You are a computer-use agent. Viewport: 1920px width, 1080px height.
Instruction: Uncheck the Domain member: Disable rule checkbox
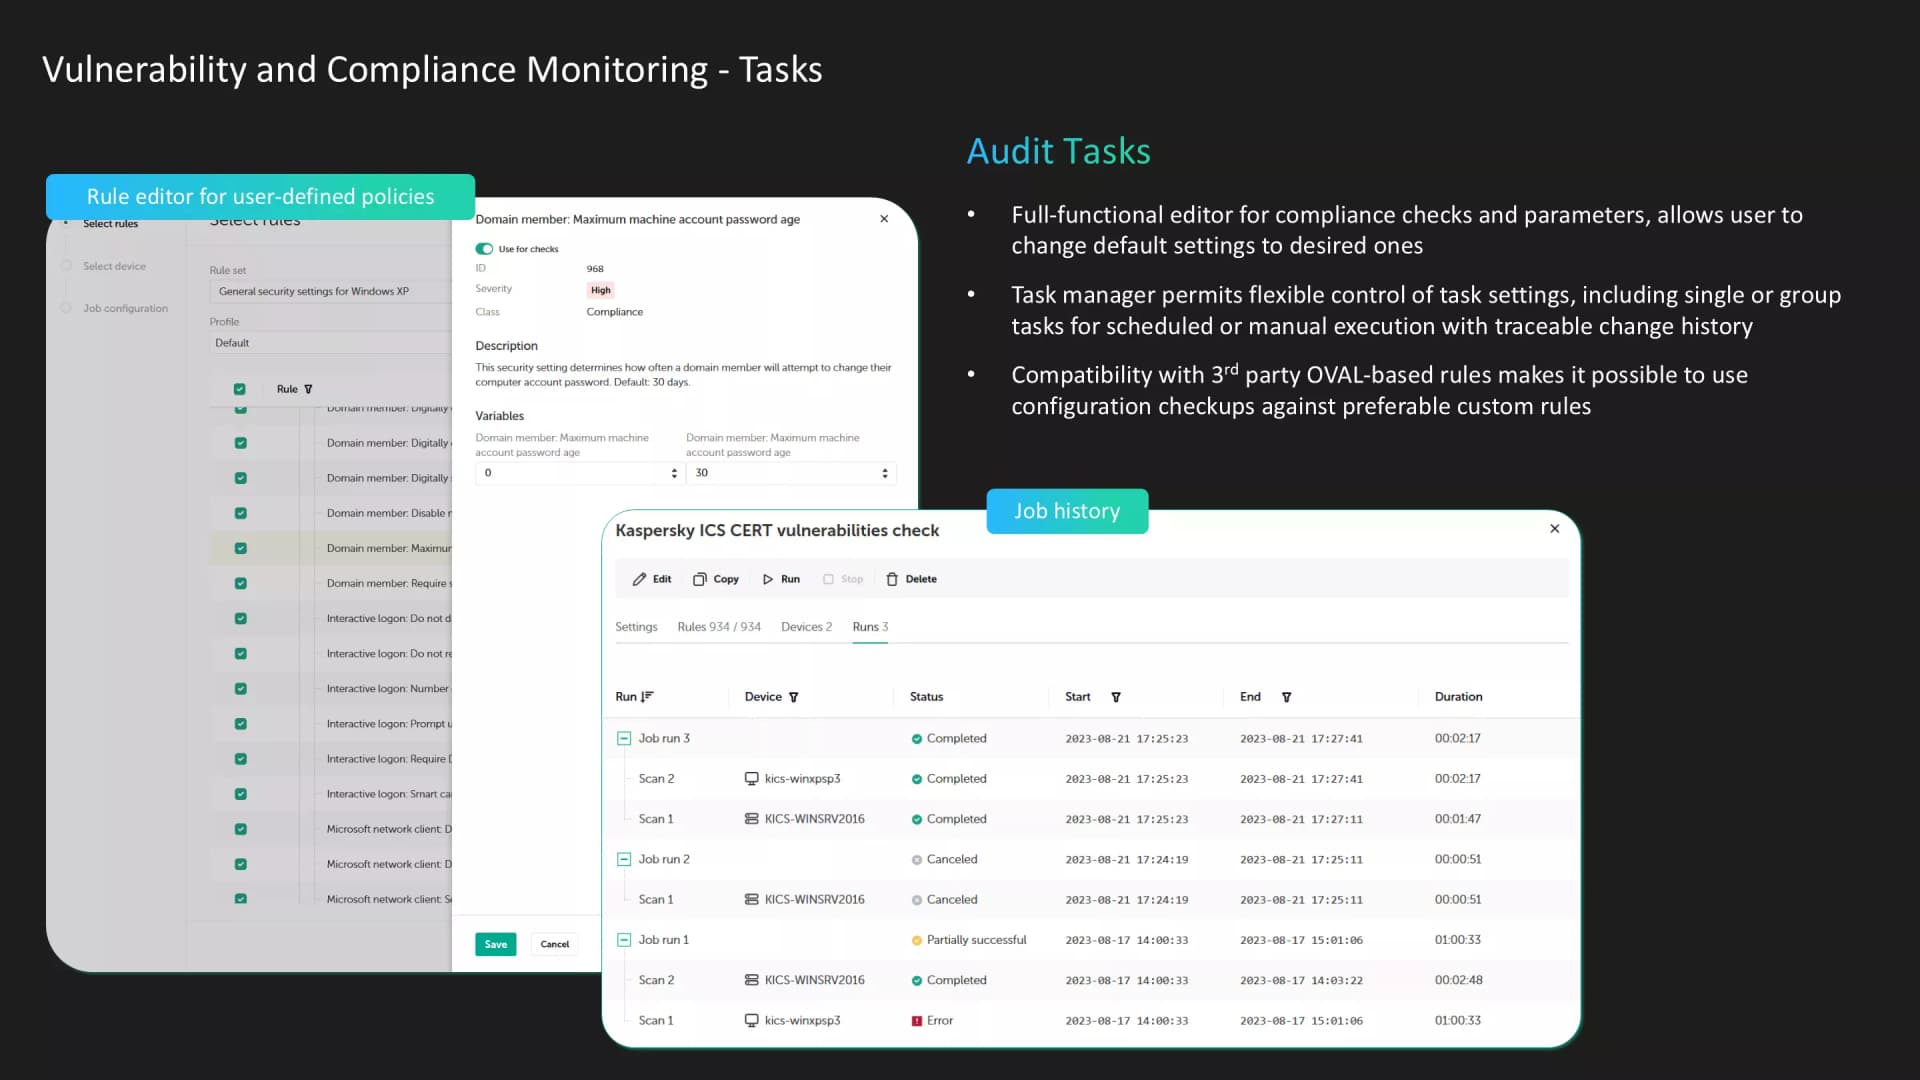coord(240,513)
